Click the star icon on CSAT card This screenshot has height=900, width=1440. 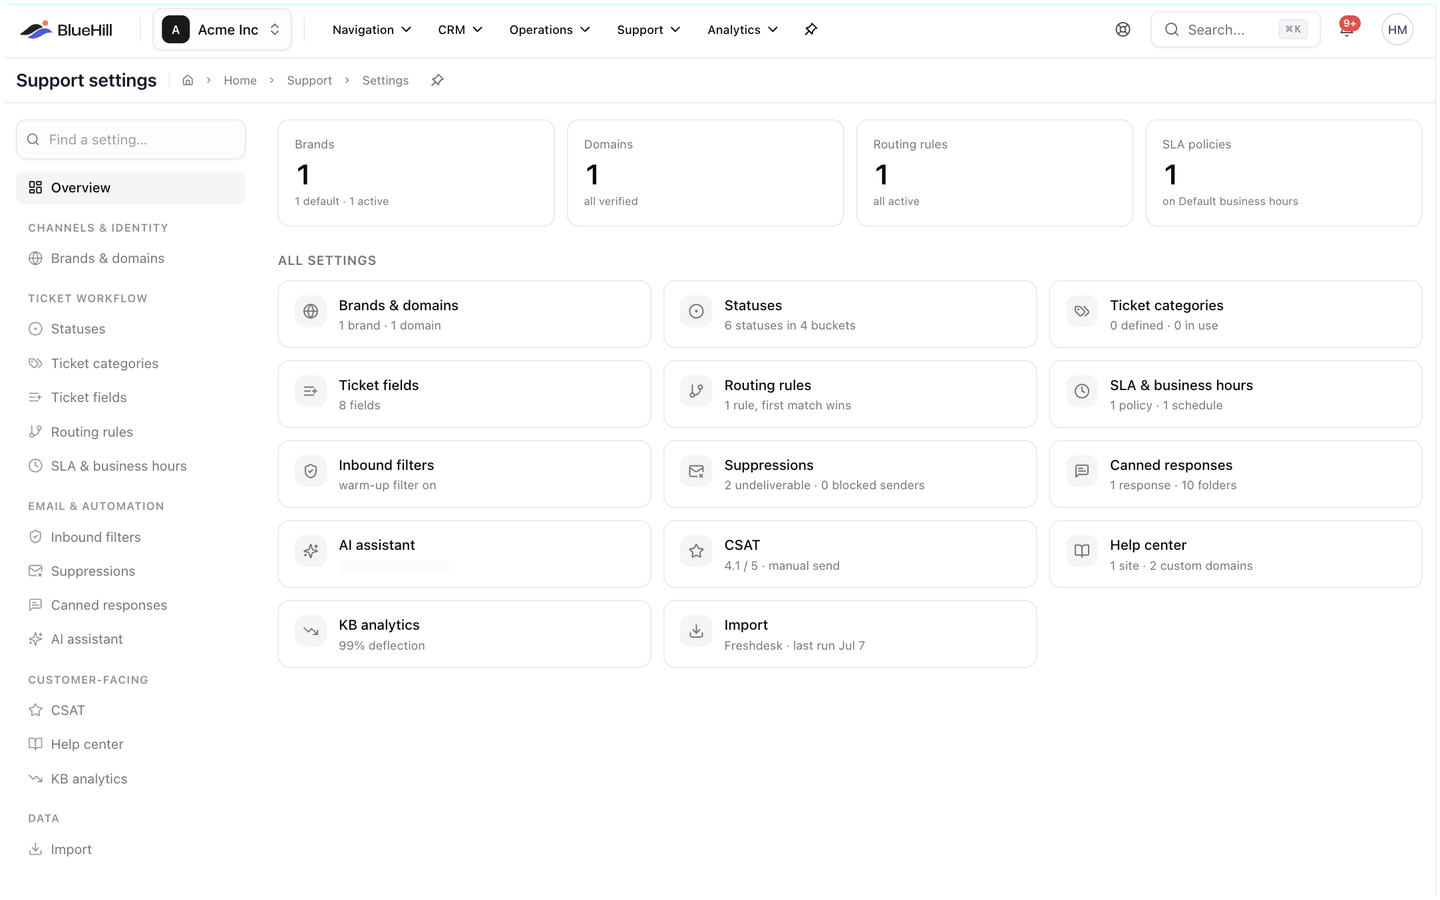697,551
